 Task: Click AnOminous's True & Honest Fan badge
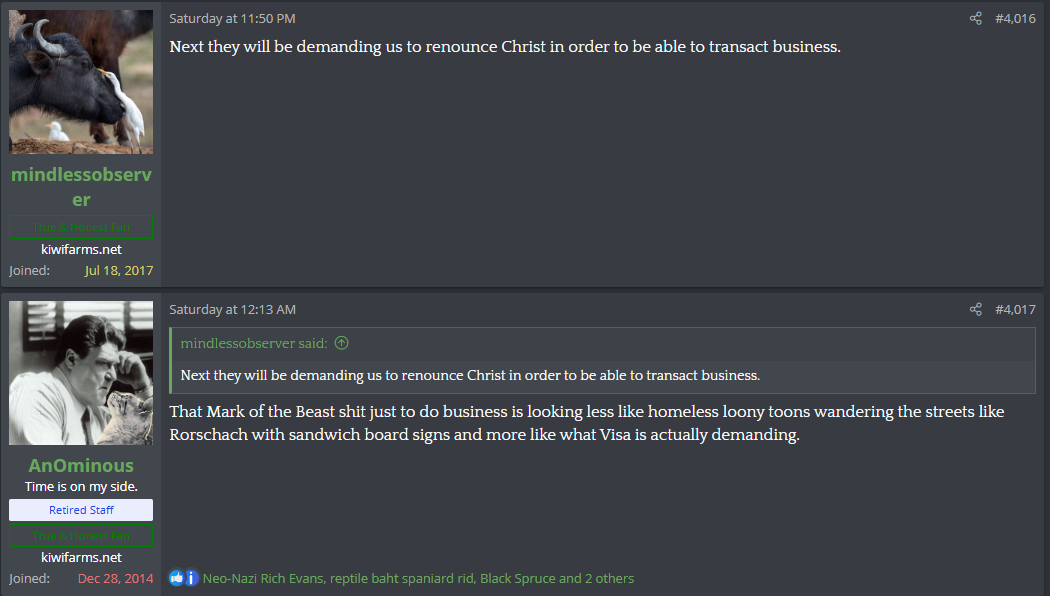pos(81,536)
